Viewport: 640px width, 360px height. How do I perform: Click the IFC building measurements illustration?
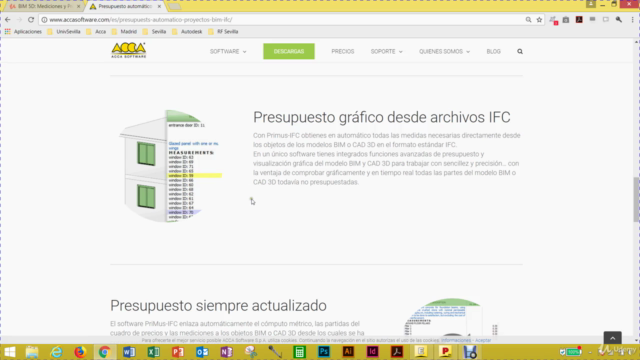171,166
